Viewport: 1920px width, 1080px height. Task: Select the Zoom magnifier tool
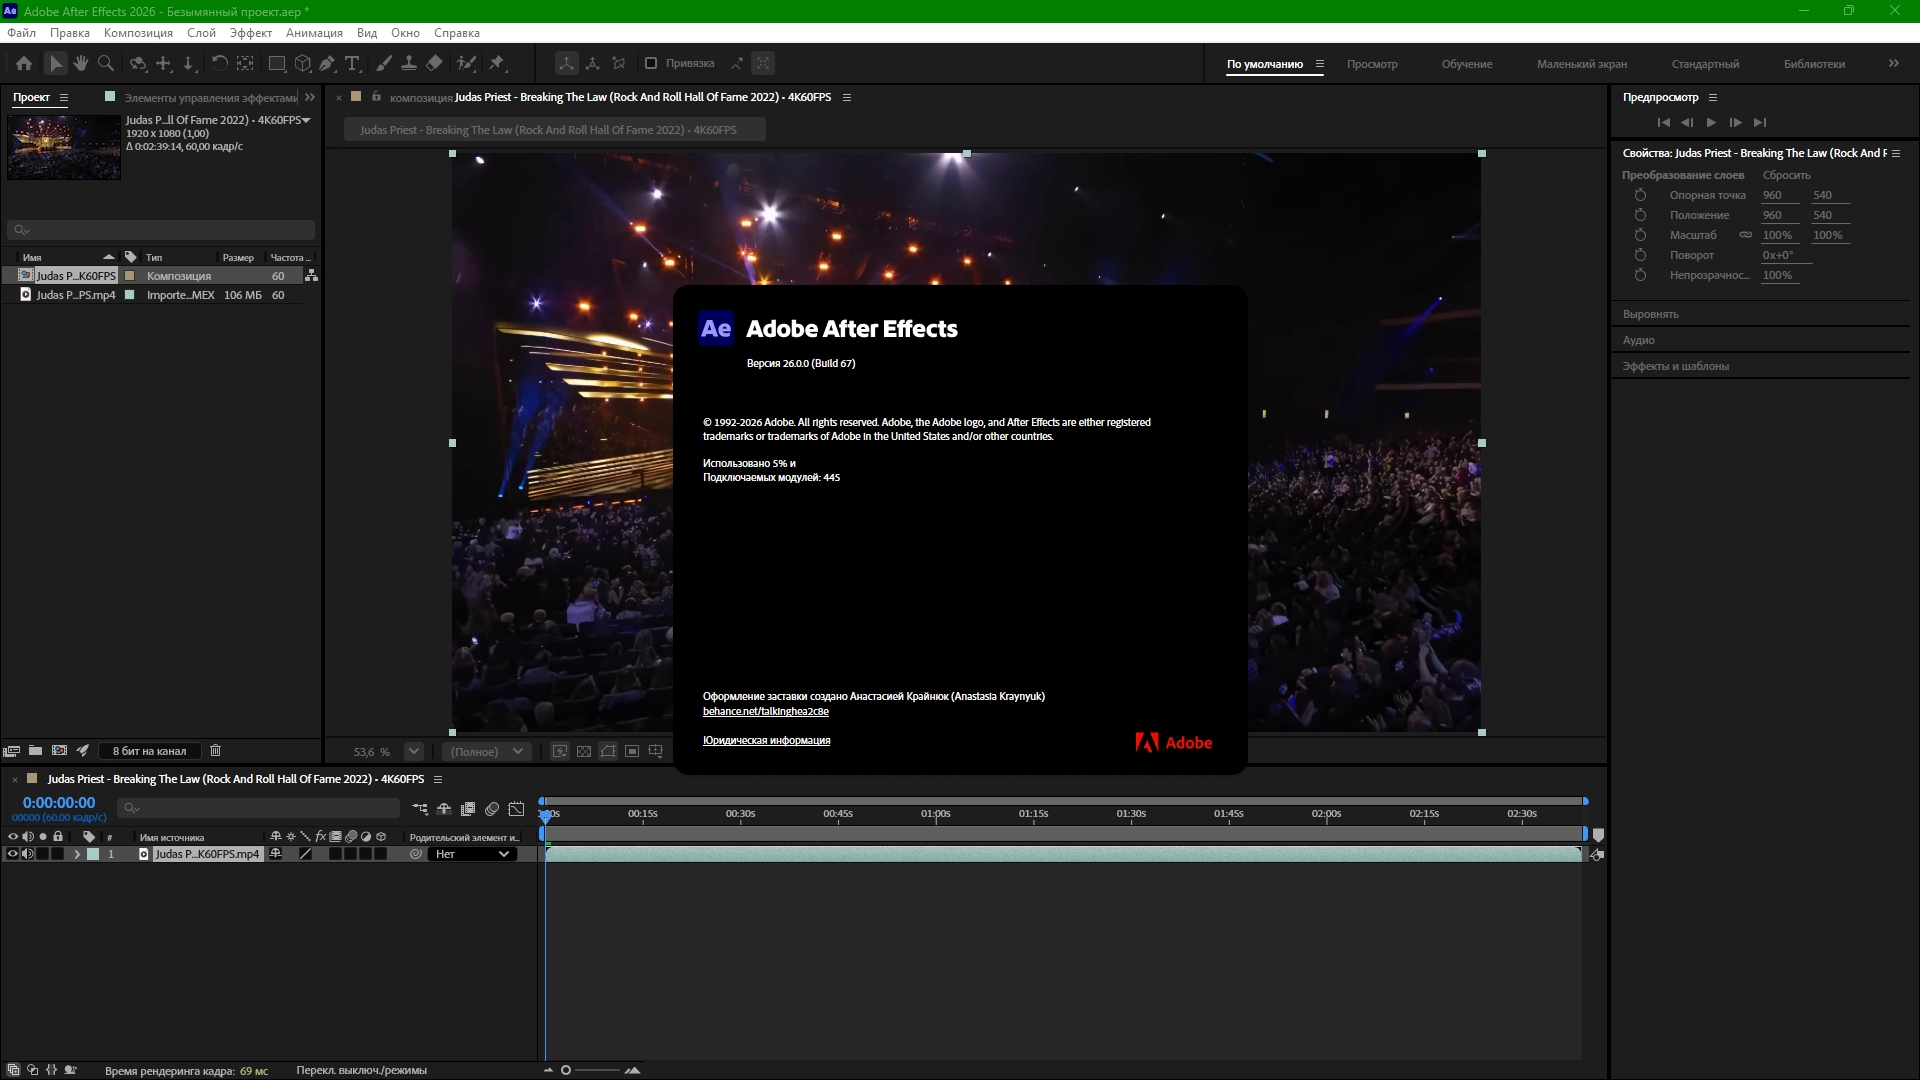click(x=106, y=63)
